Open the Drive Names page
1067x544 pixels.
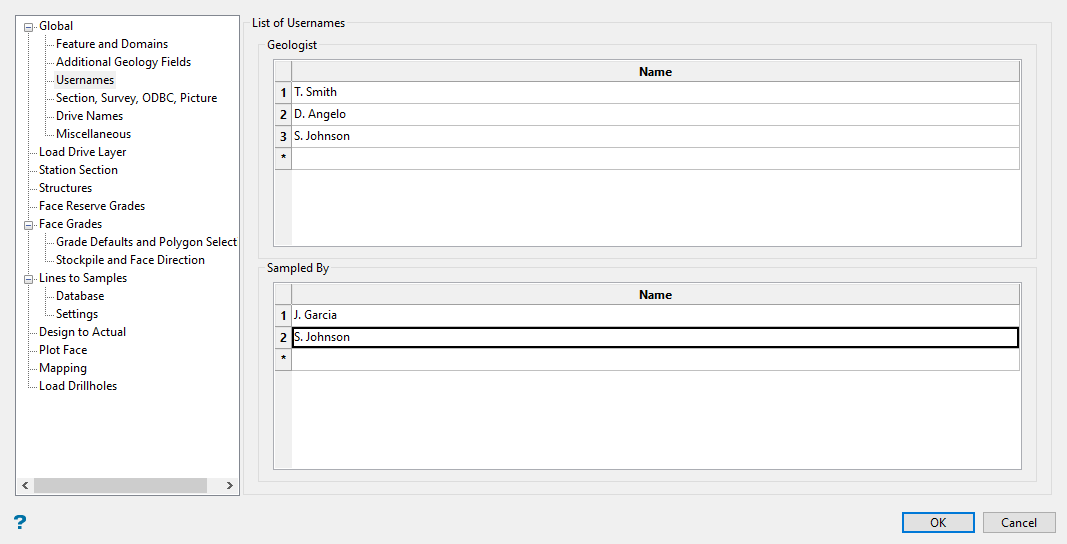coord(89,116)
